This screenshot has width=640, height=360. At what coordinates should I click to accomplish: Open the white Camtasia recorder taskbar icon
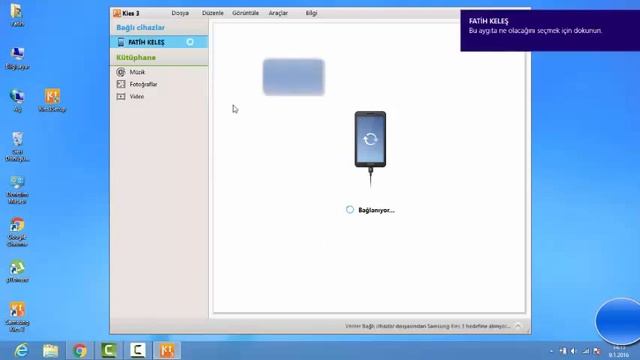coord(138,350)
